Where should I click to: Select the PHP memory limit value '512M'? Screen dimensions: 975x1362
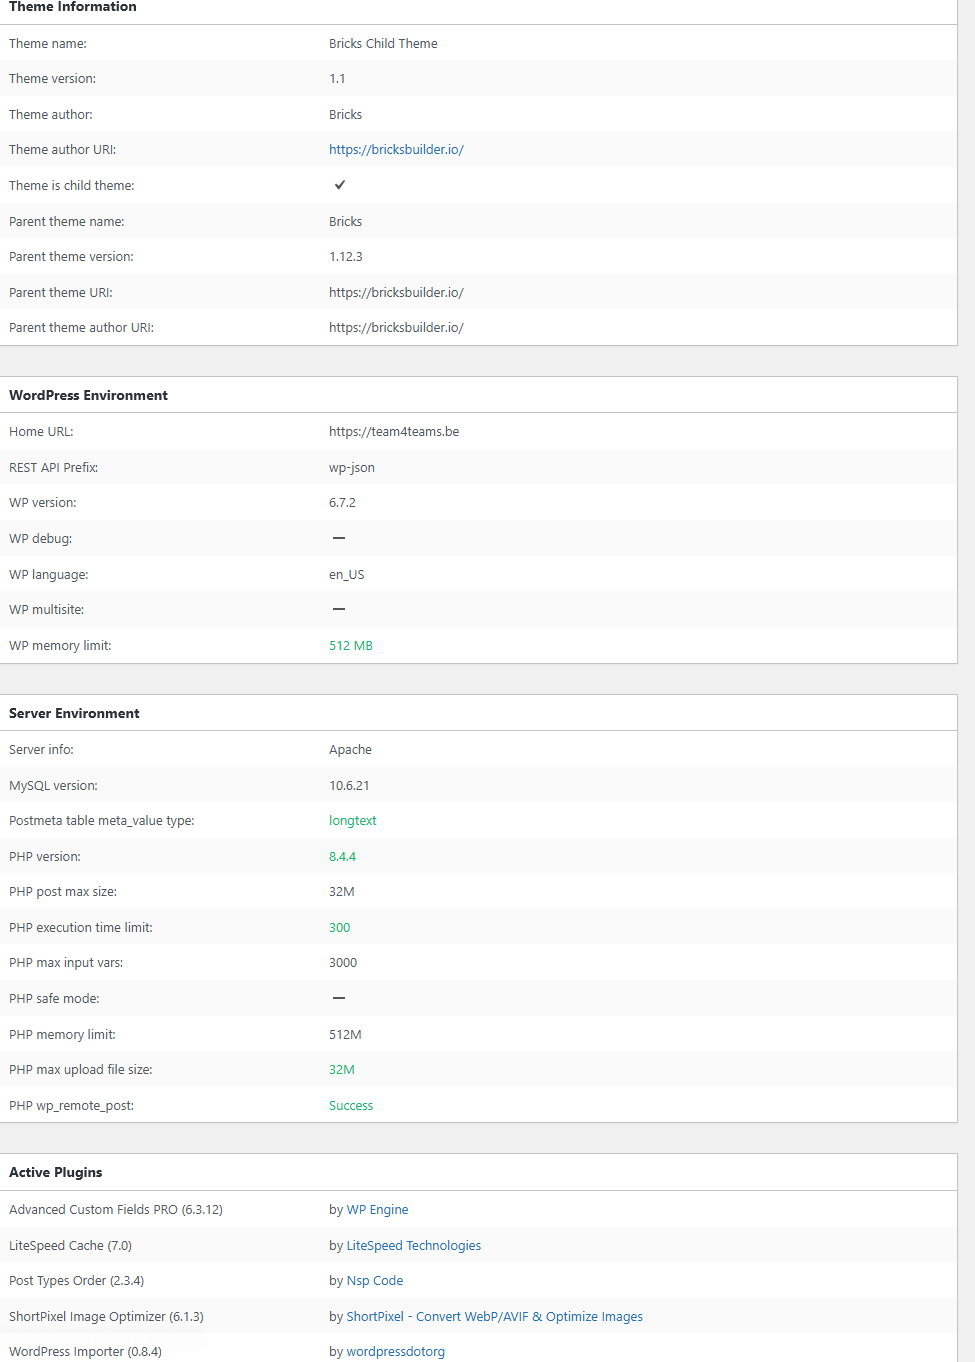[345, 1035]
